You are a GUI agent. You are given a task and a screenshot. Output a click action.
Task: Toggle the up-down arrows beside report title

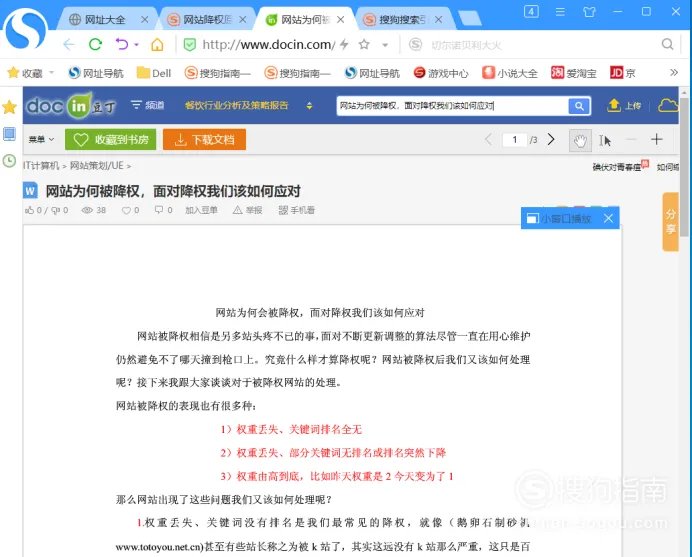(x=309, y=105)
